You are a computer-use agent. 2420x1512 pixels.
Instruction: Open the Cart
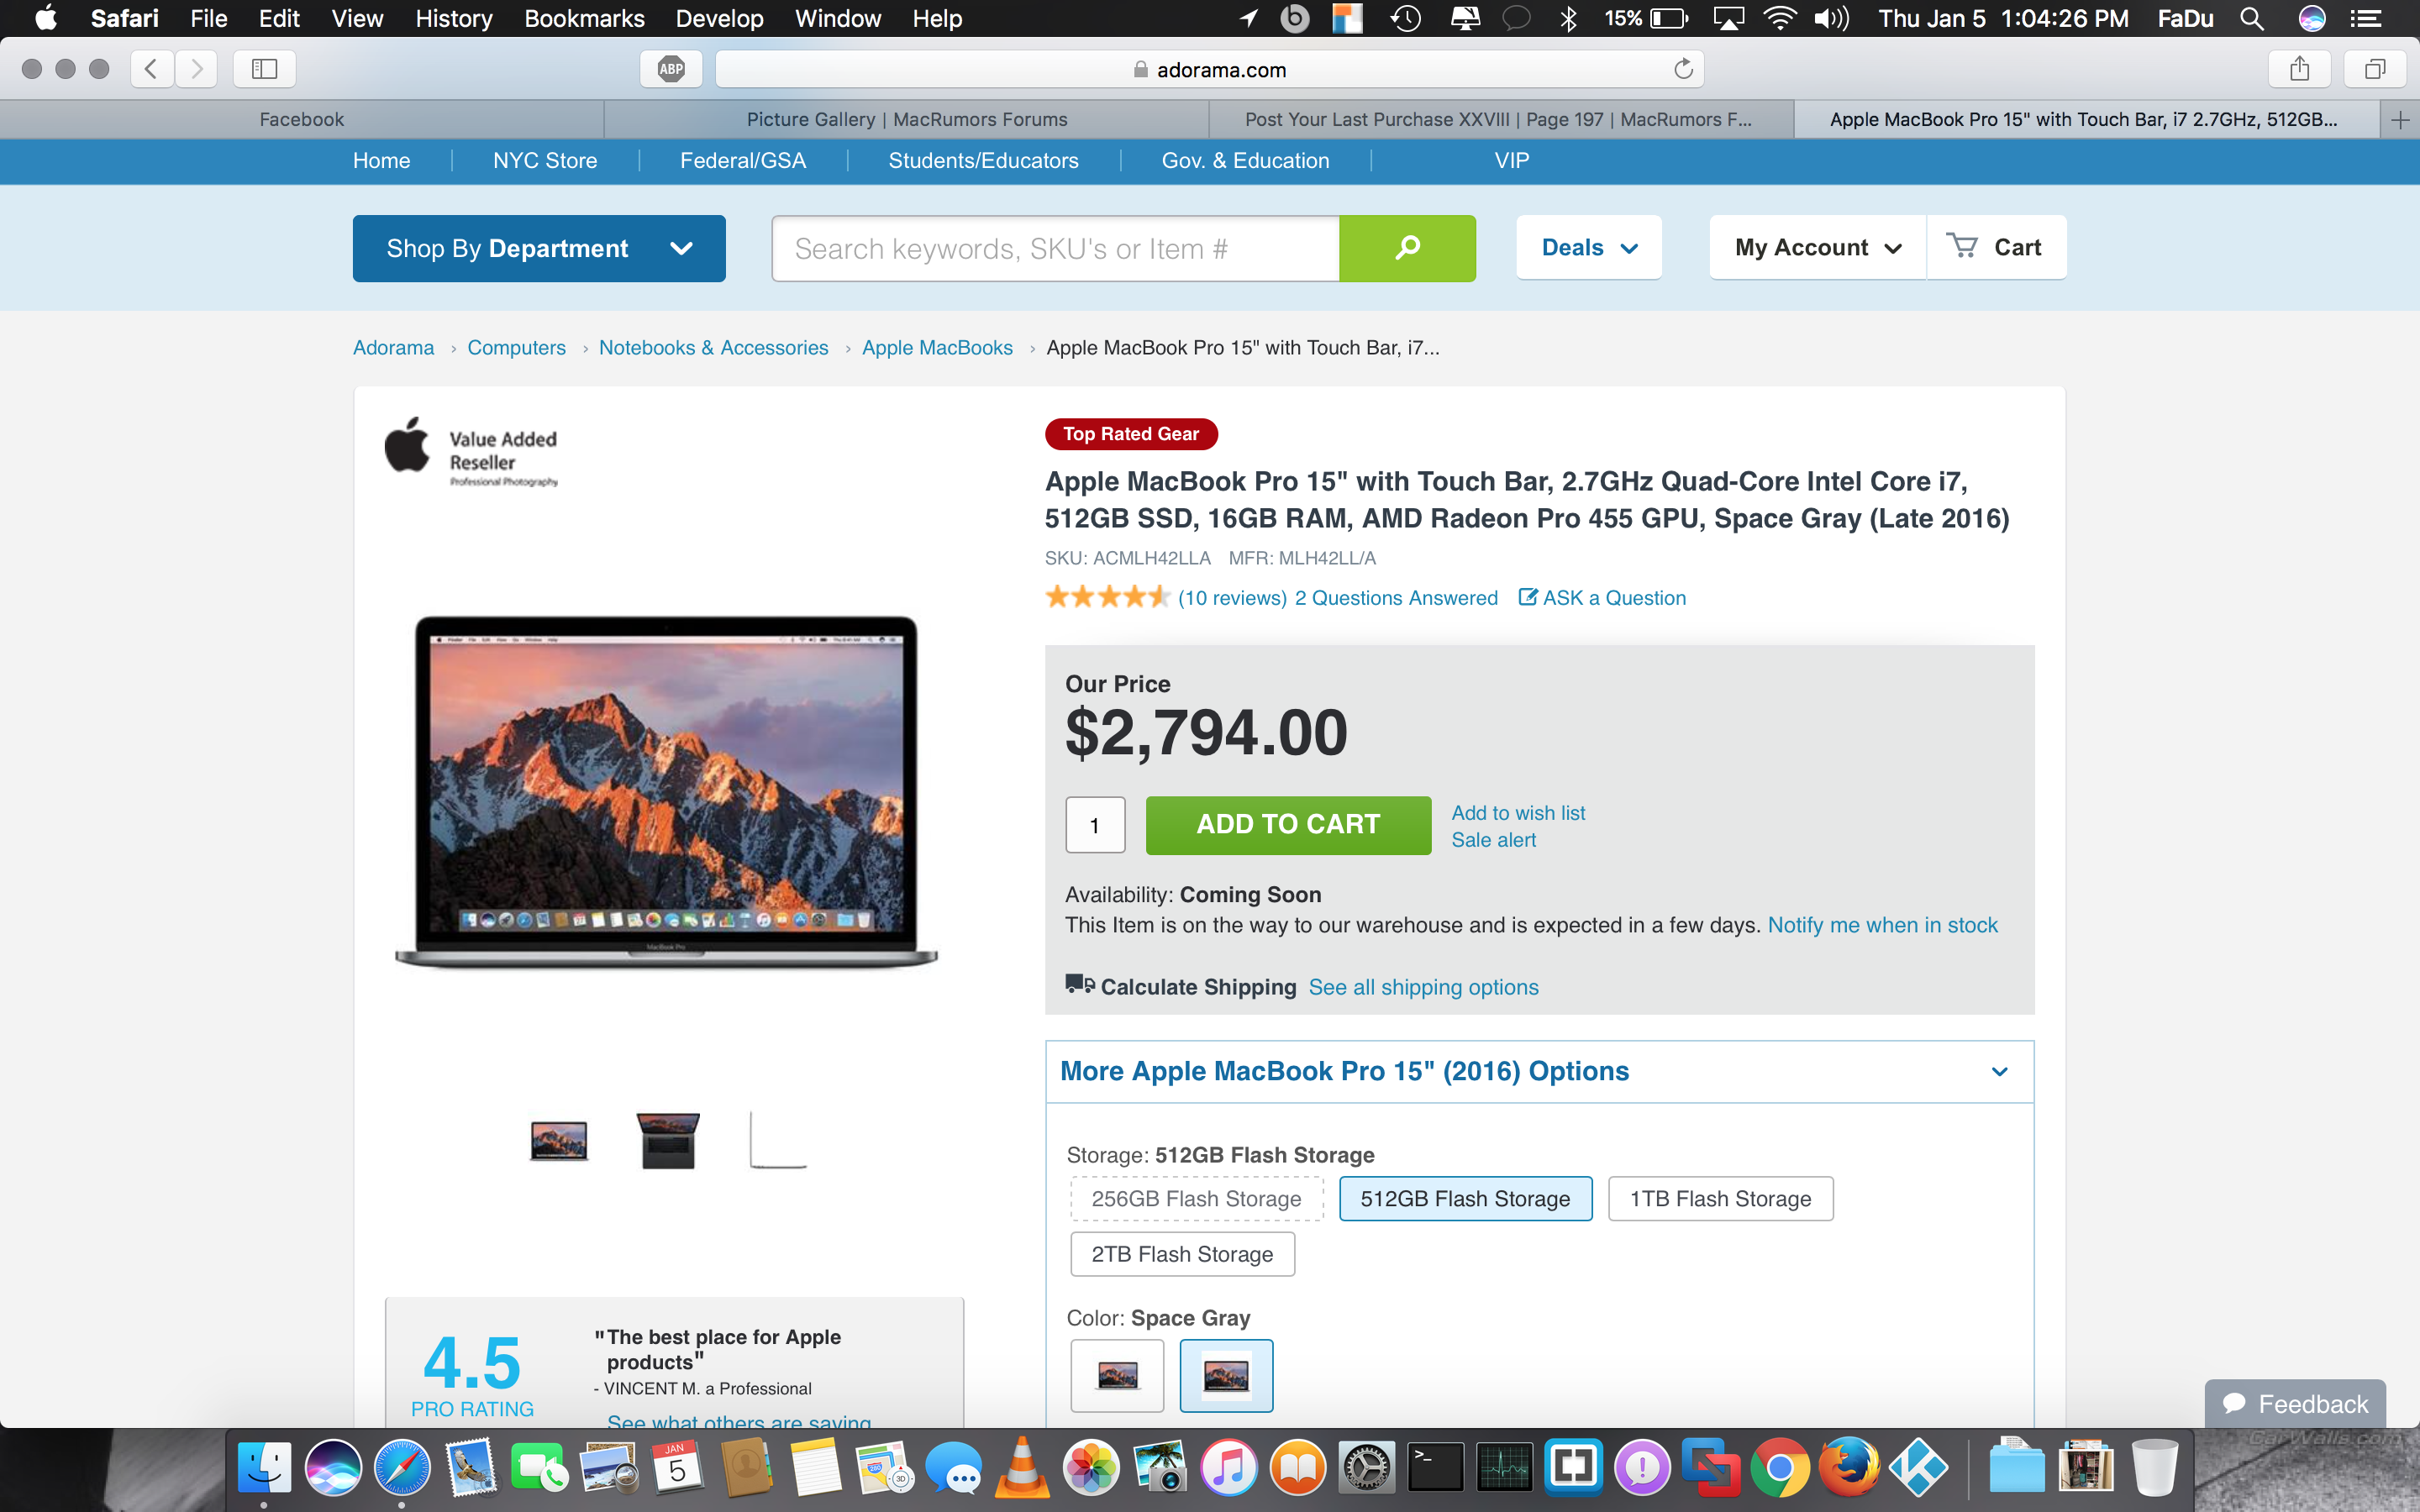tap(1995, 247)
